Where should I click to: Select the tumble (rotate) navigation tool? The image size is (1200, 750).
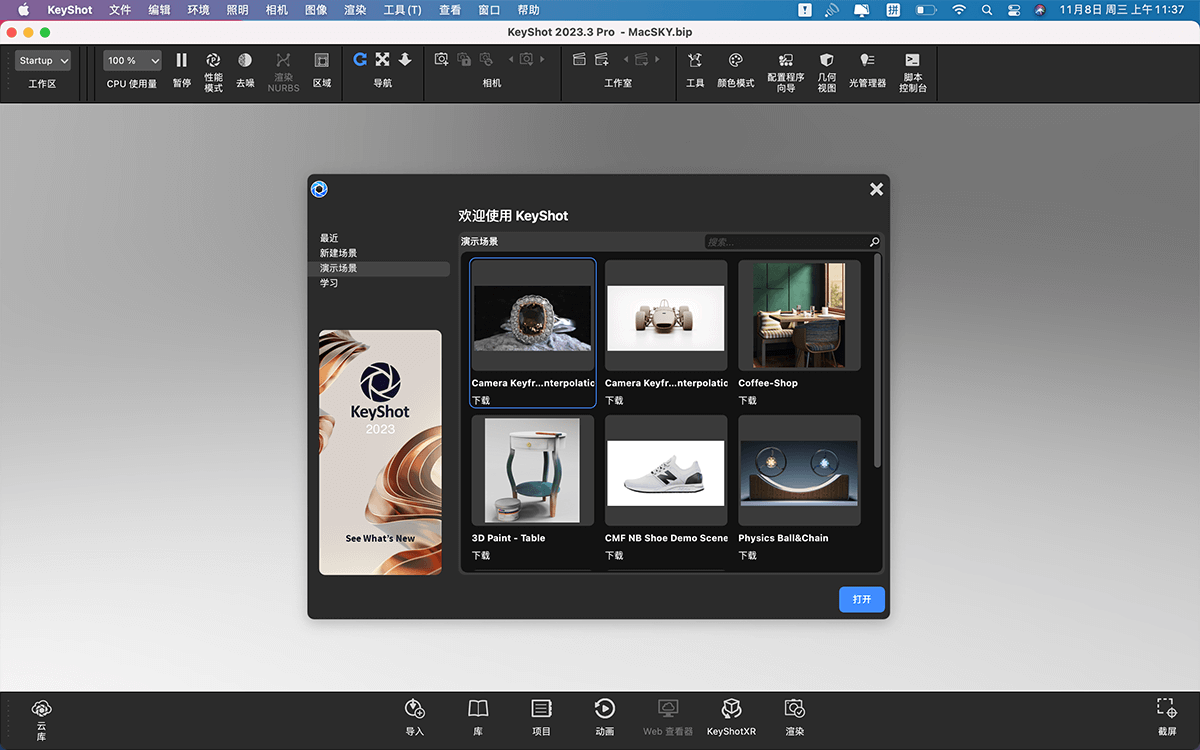point(360,60)
